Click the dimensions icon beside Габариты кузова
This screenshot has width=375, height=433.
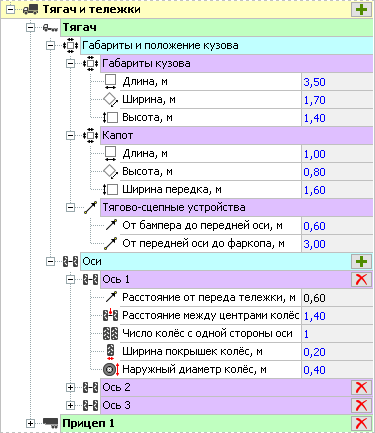tap(90, 63)
